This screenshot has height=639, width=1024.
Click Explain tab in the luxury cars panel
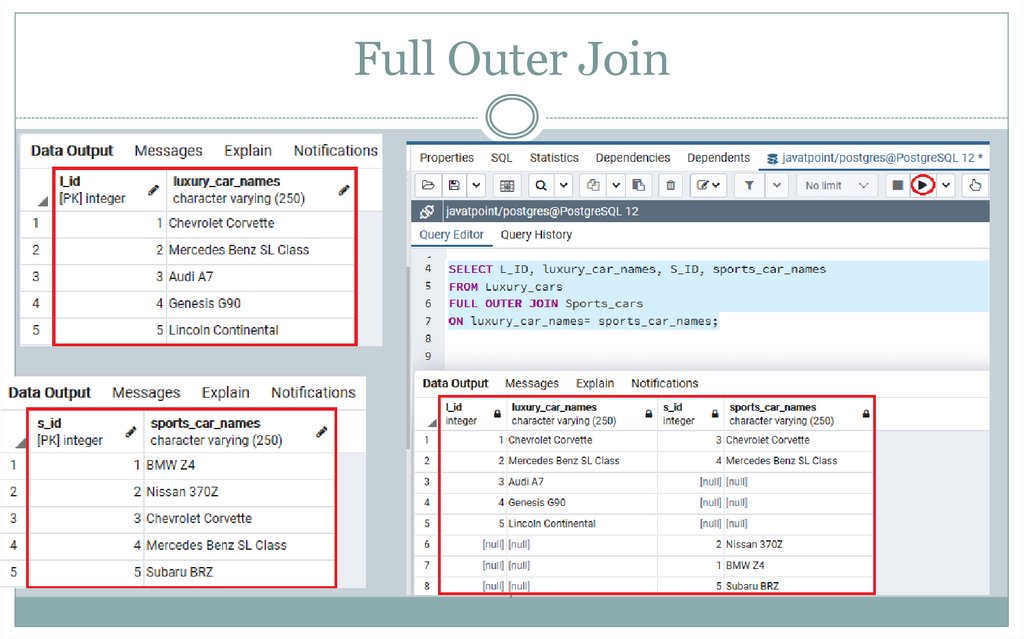tap(248, 151)
